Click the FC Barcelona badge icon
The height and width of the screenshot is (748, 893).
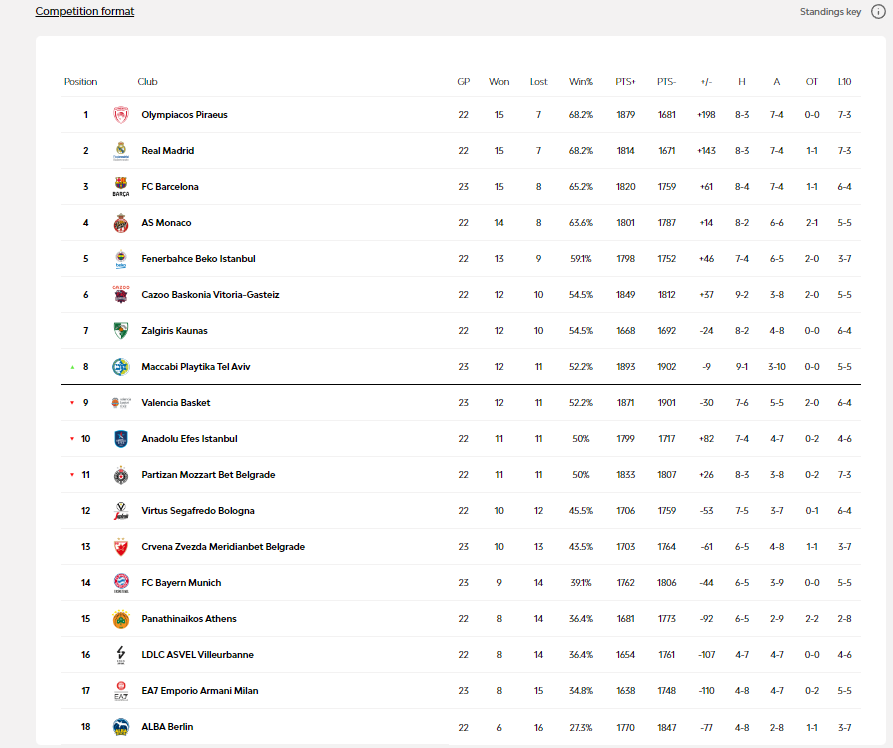[121, 187]
